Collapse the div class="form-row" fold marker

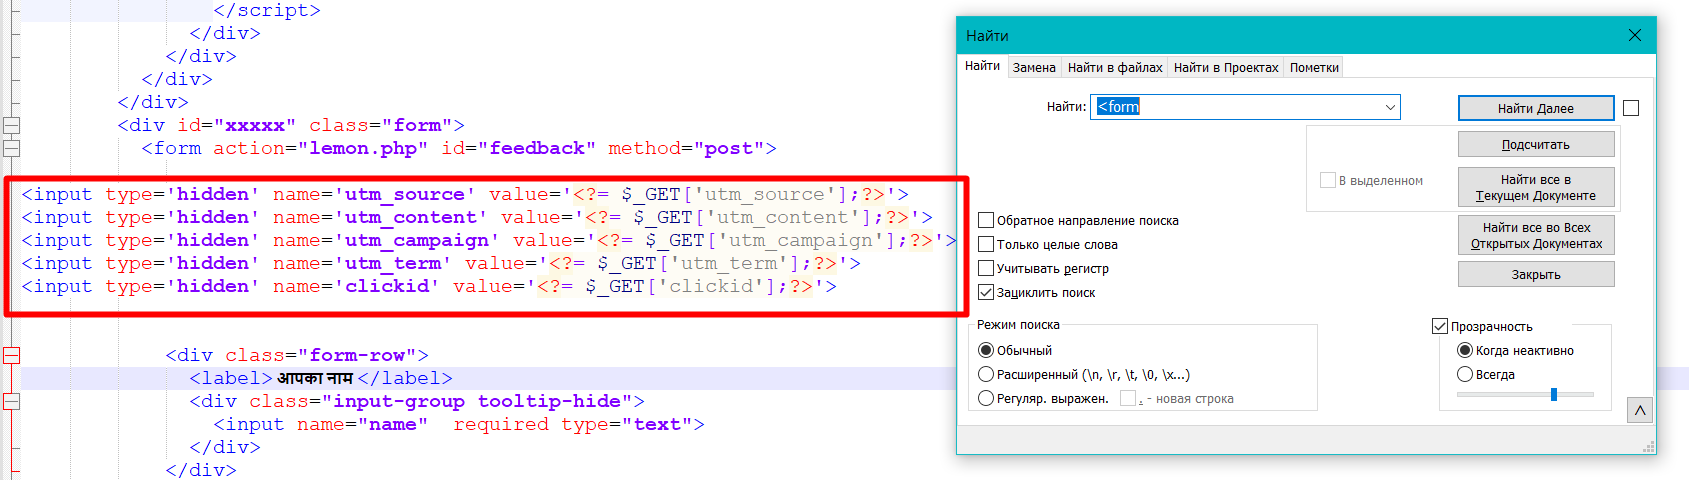12,355
